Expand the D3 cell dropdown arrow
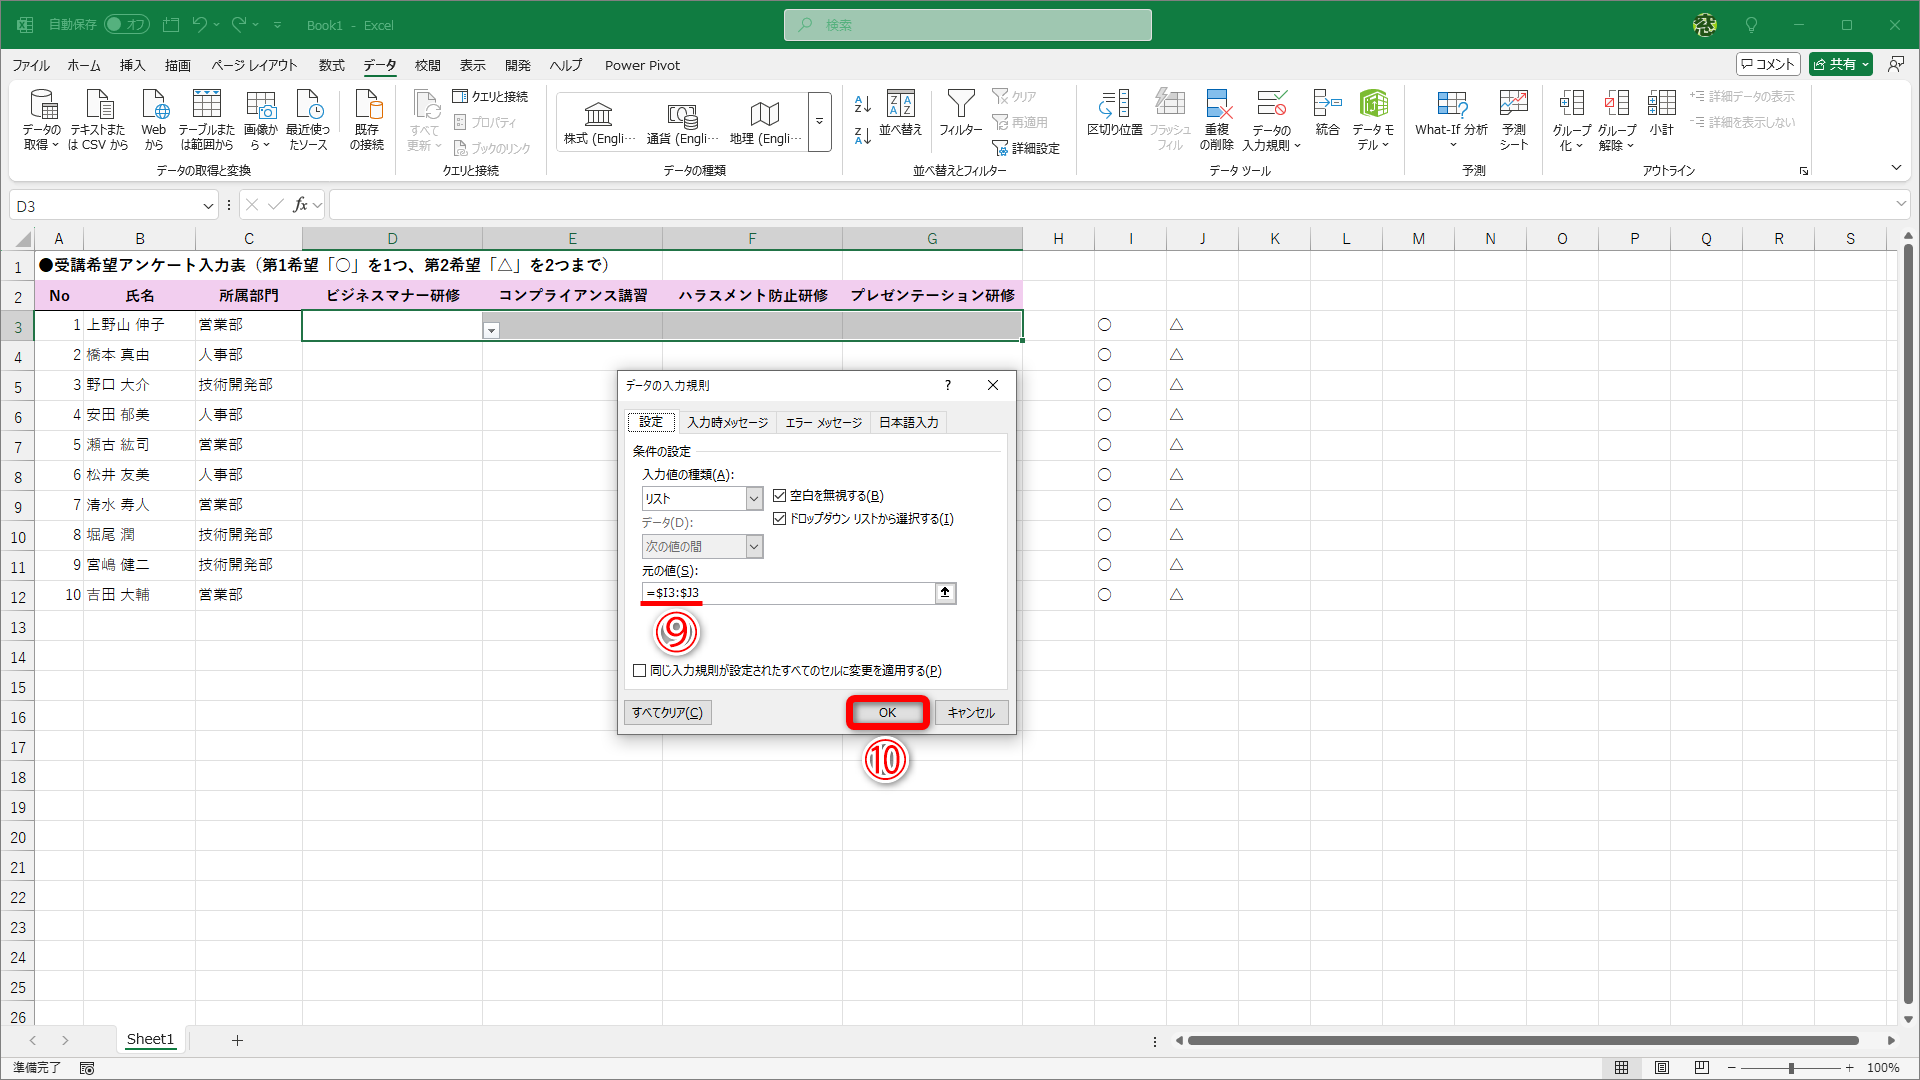 coord(491,330)
